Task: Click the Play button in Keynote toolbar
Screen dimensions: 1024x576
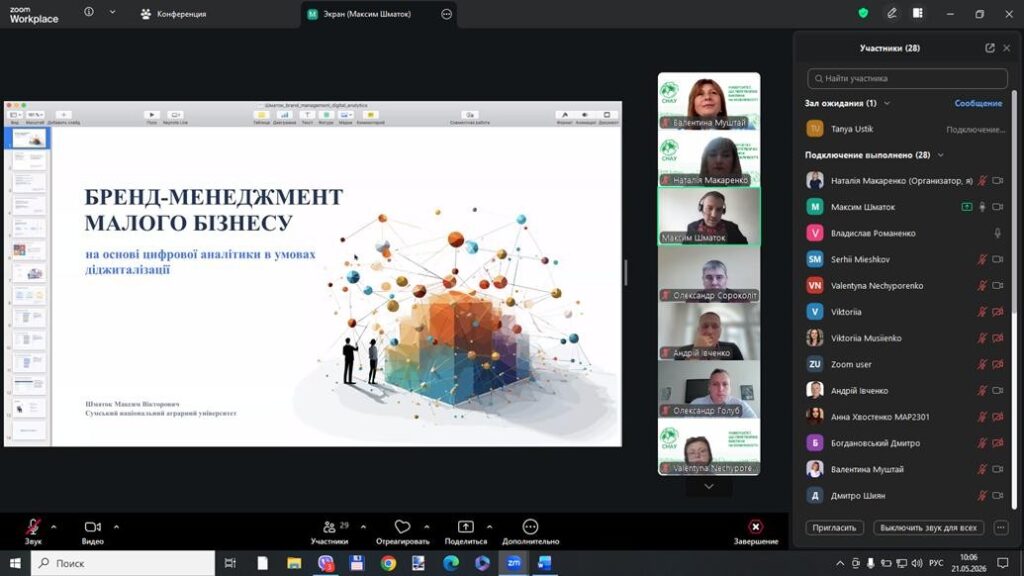Action: pyautogui.click(x=152, y=116)
